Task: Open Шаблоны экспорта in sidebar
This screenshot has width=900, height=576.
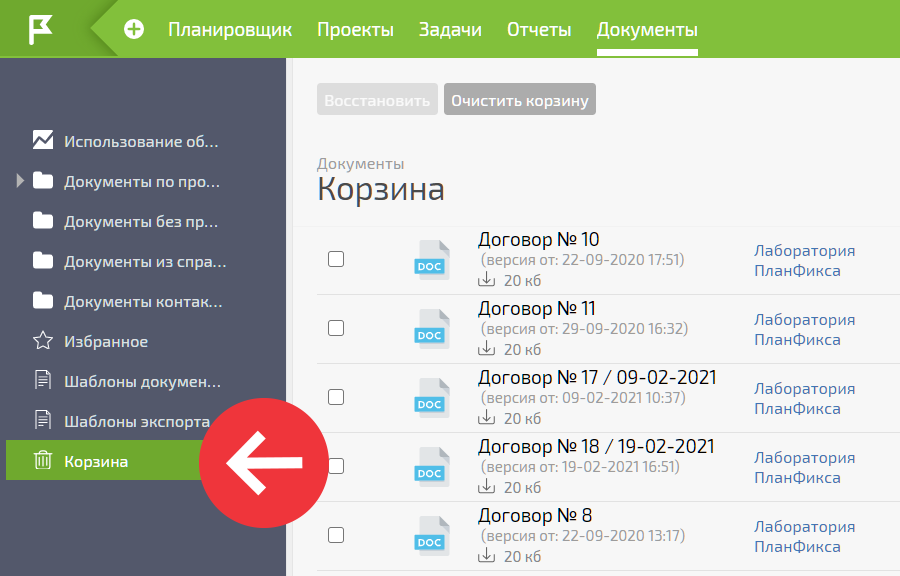Action: point(137,422)
